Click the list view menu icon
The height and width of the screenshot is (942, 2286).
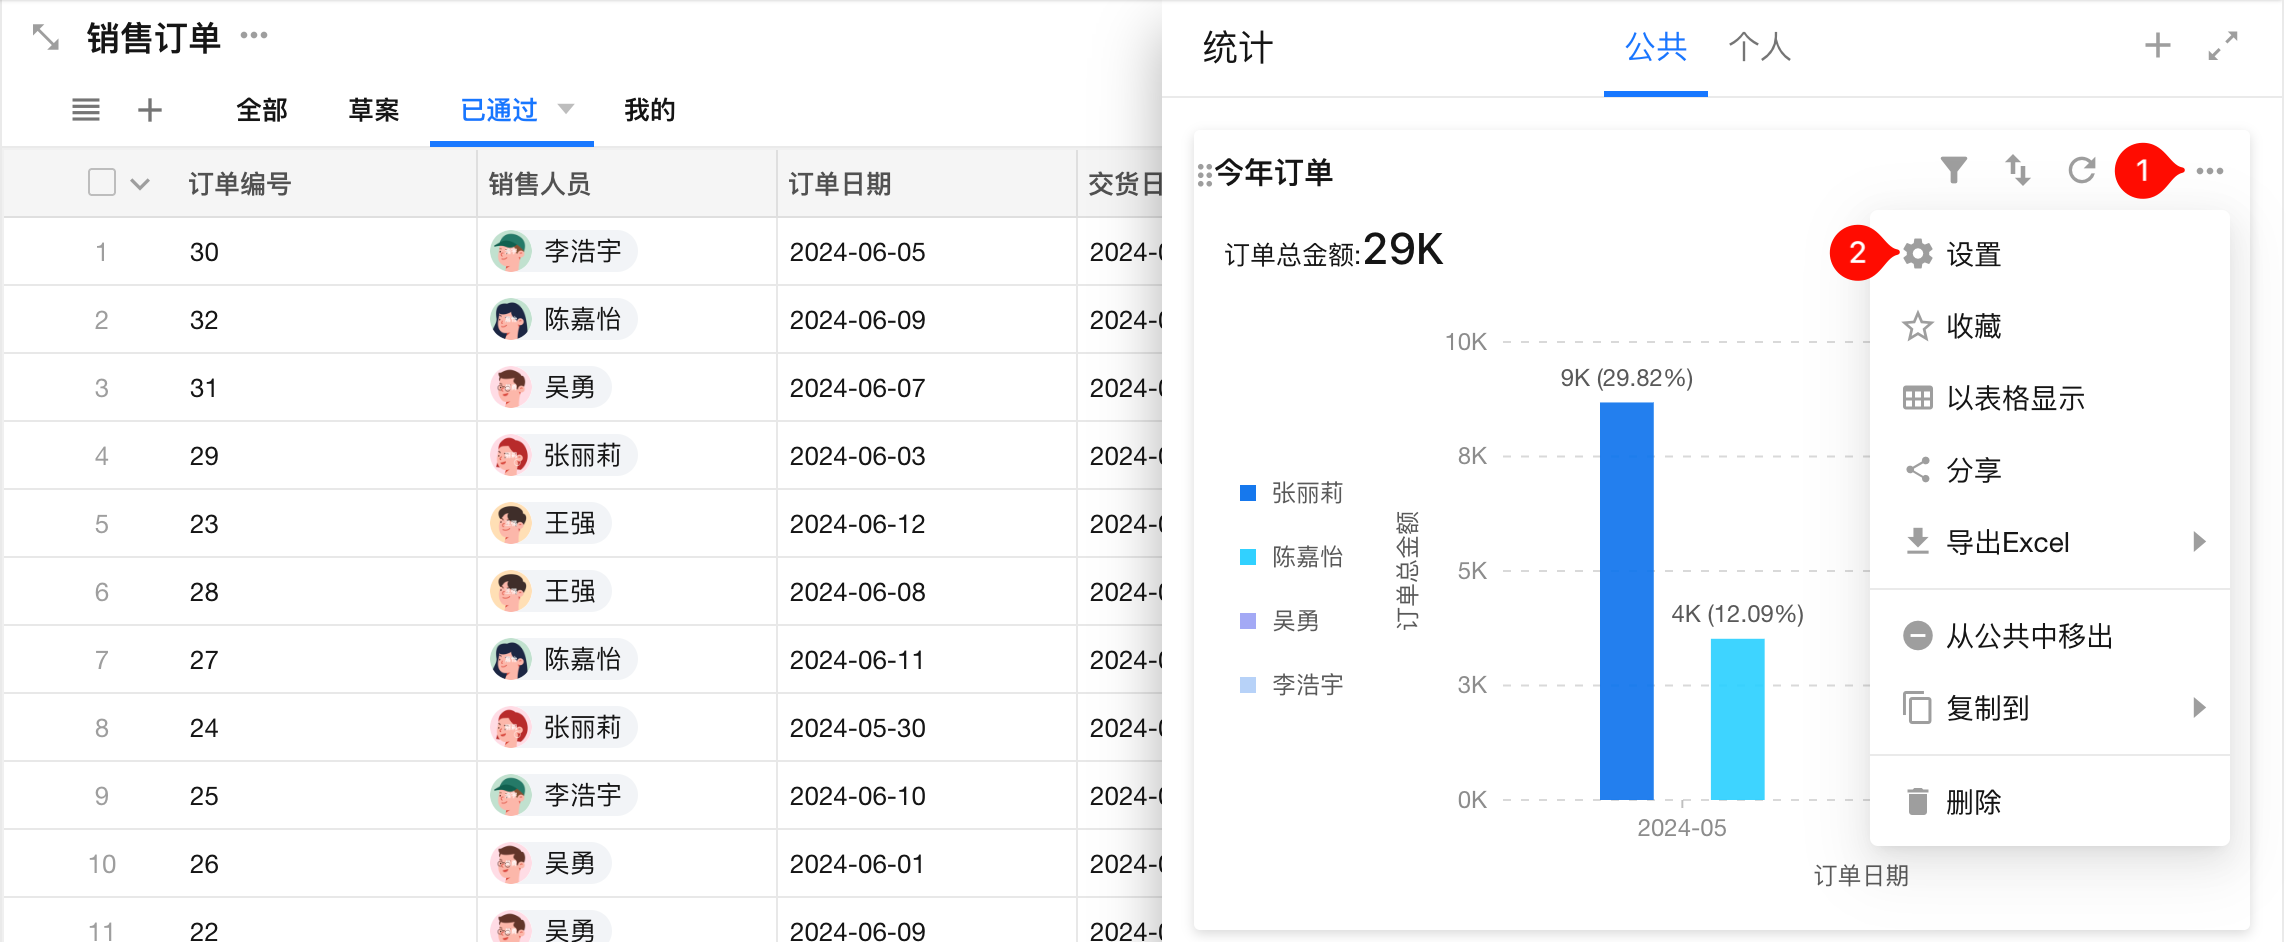click(x=86, y=110)
